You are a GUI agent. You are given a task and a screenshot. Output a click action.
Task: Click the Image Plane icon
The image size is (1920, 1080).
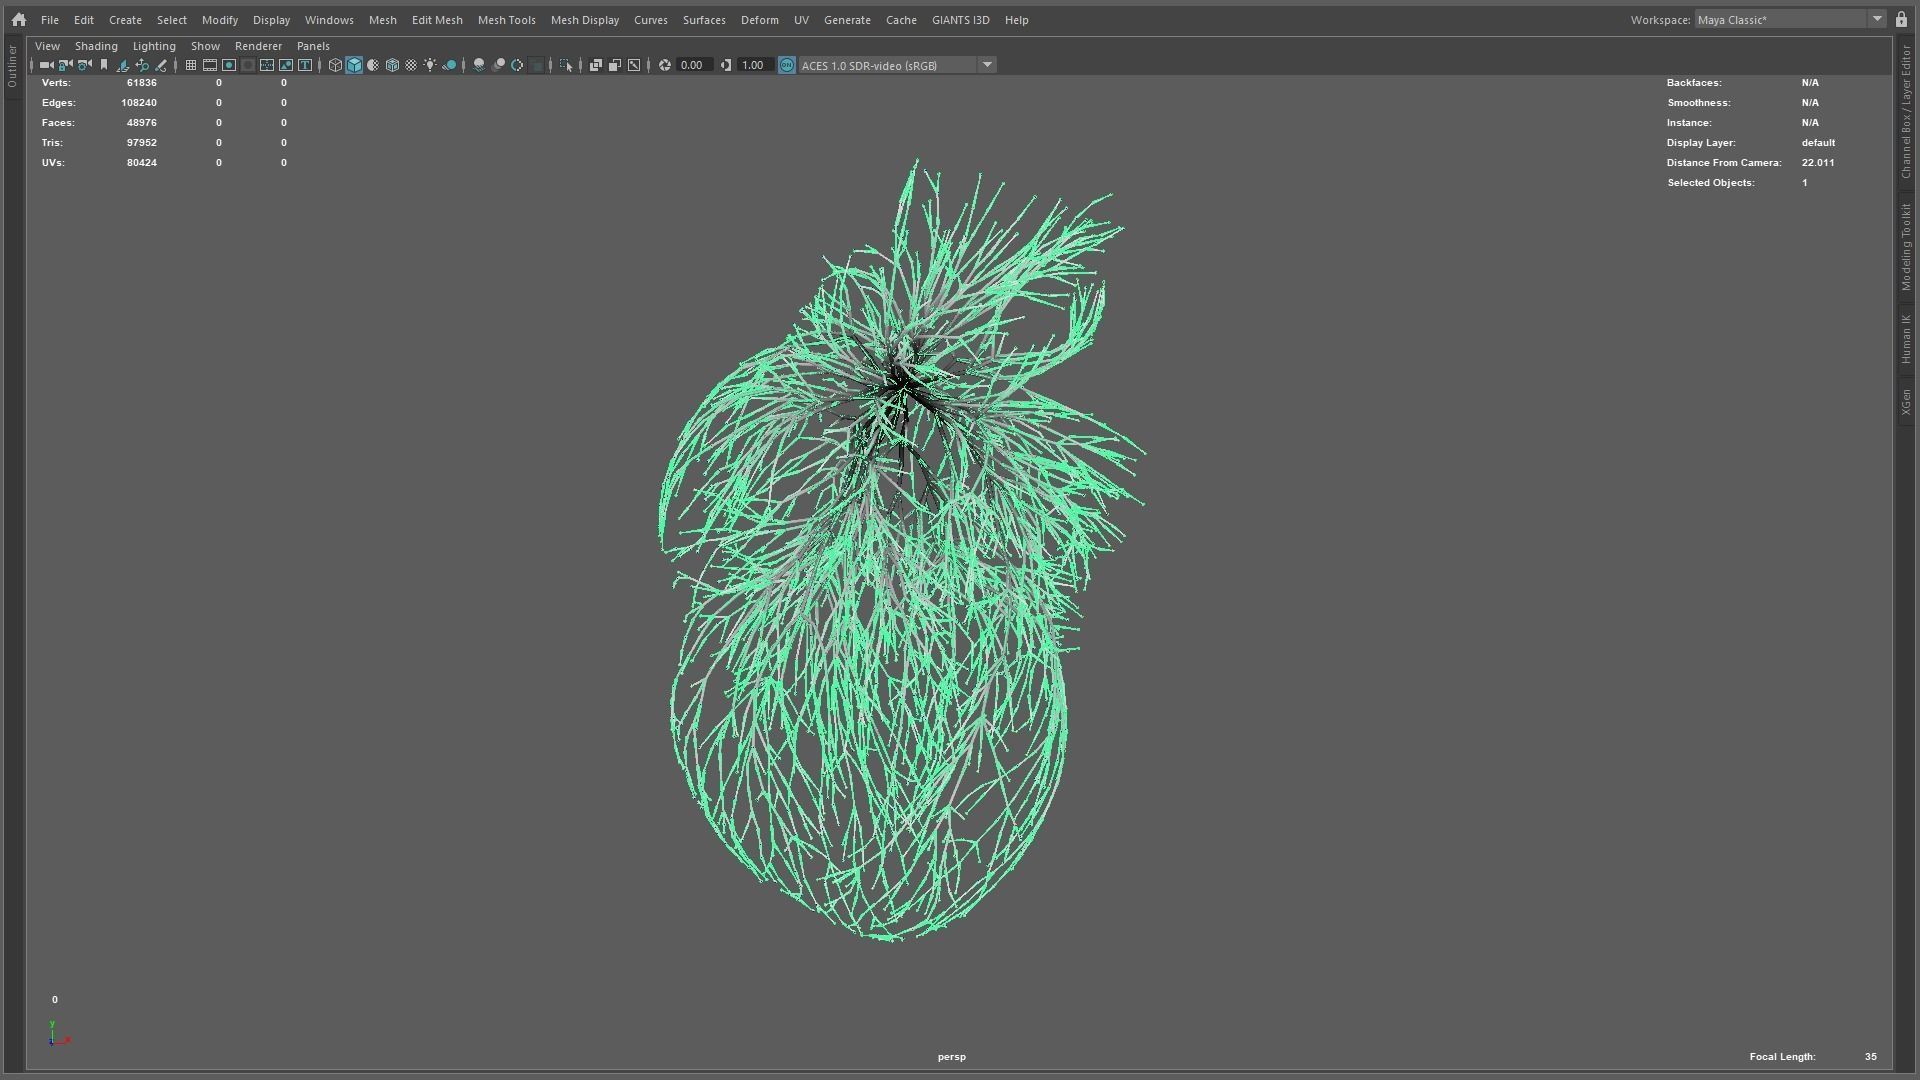tap(123, 65)
